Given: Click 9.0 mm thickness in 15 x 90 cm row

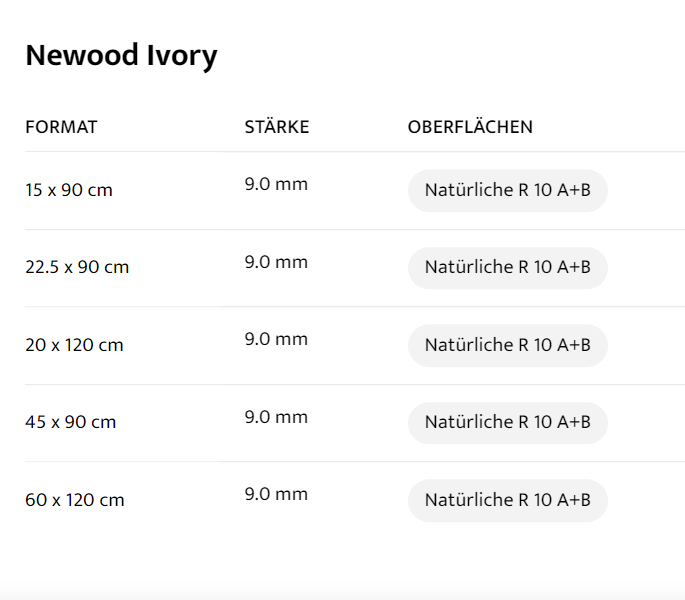Looking at the screenshot, I should (x=276, y=184).
